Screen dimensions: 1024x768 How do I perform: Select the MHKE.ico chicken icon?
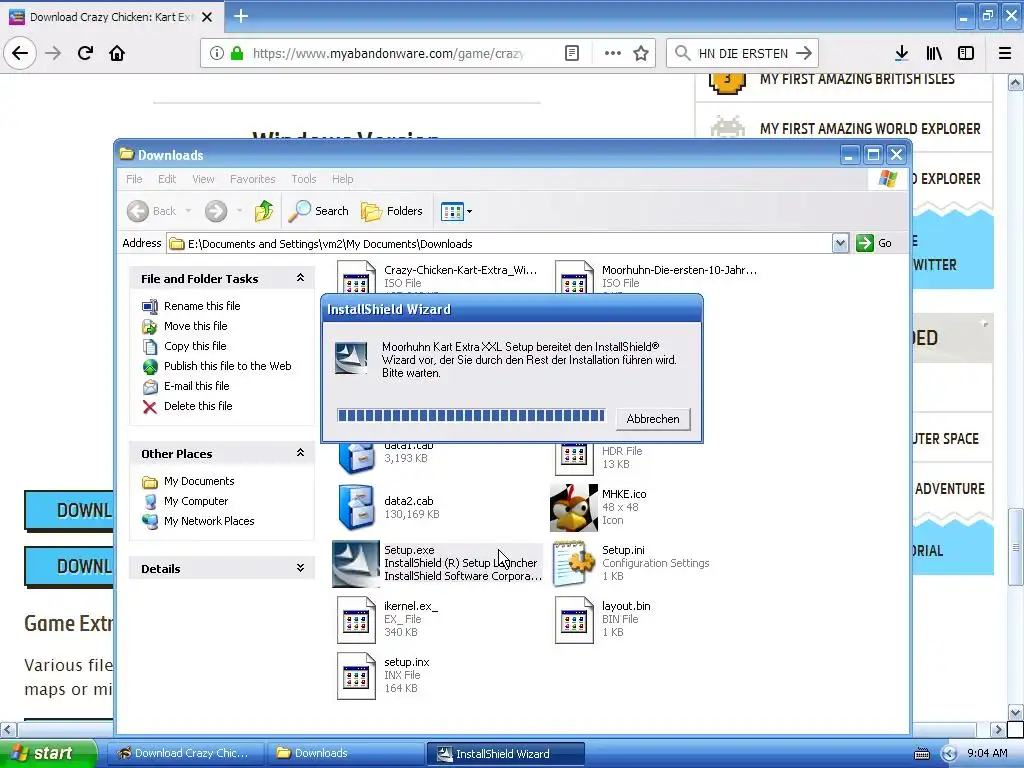573,507
